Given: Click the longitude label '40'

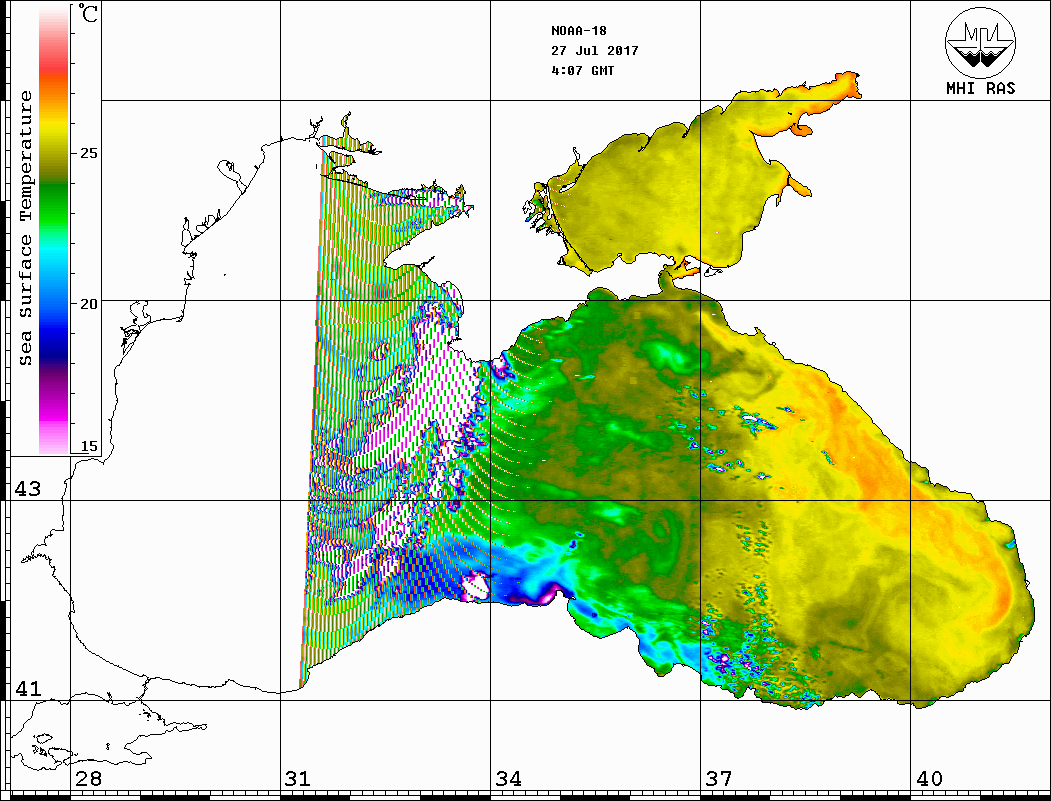Looking at the screenshot, I should [x=929, y=779].
